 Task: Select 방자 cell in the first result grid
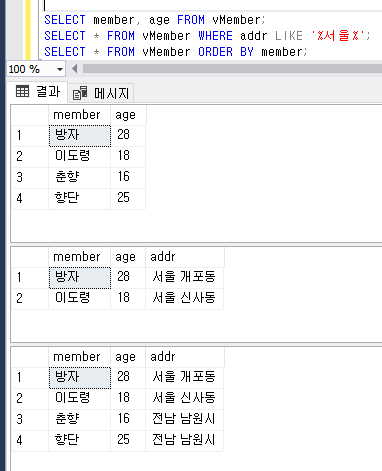tap(80, 136)
